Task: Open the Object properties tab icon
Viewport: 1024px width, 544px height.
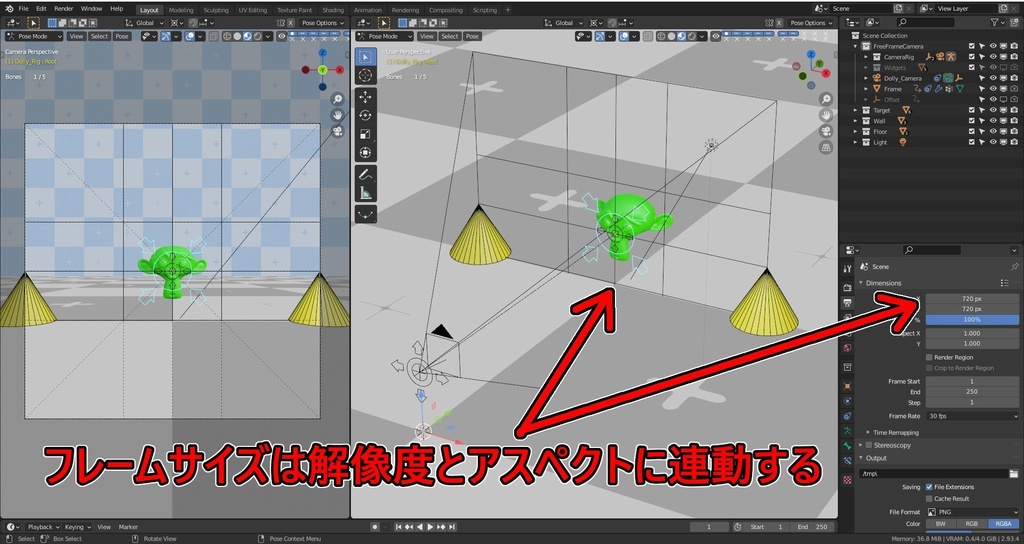Action: click(847, 386)
